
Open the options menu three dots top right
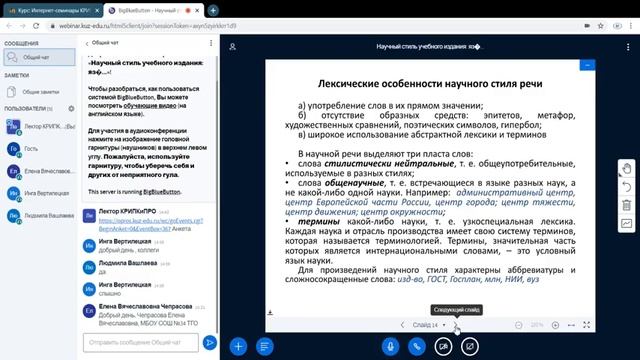click(628, 47)
